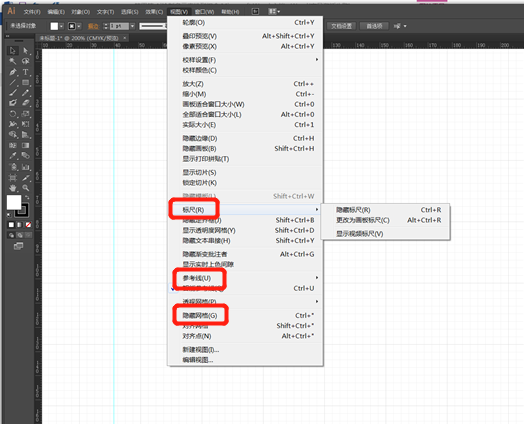Expand the 校样设置(F) submenu

click(245, 60)
